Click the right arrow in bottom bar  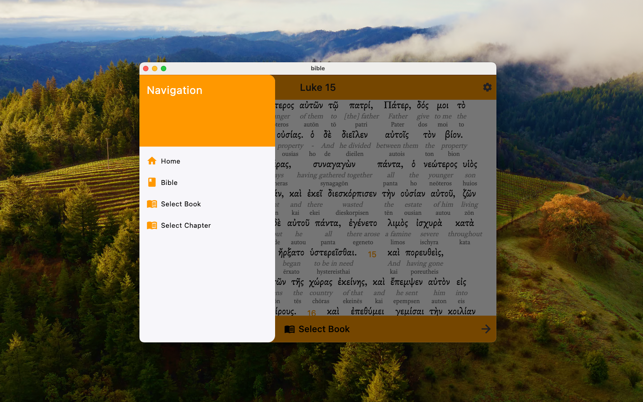(485, 329)
